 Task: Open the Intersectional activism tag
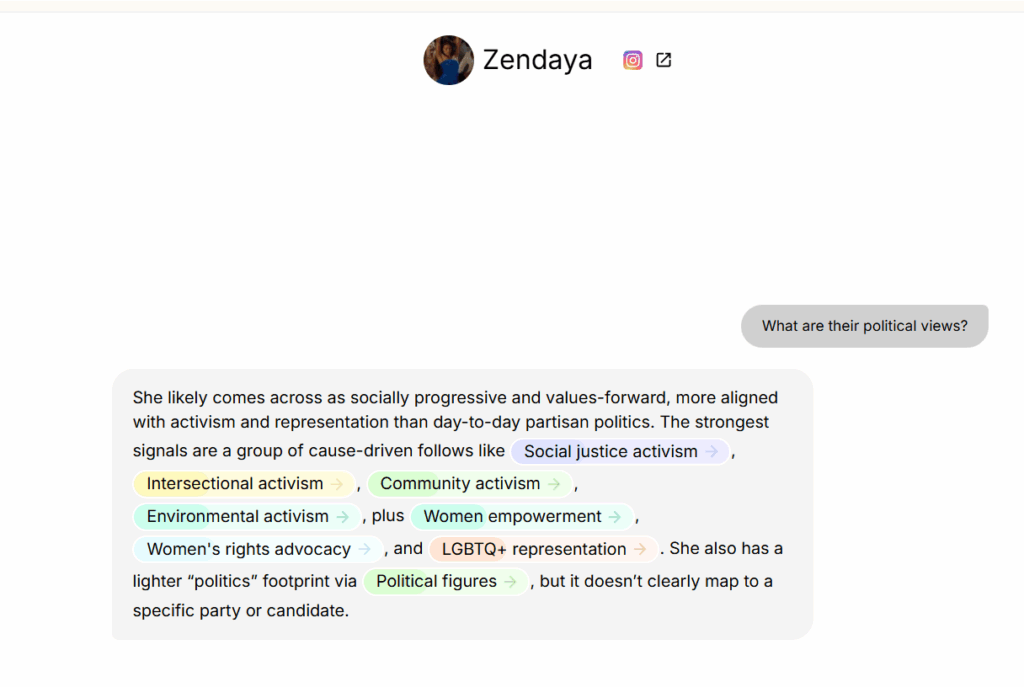(x=244, y=484)
